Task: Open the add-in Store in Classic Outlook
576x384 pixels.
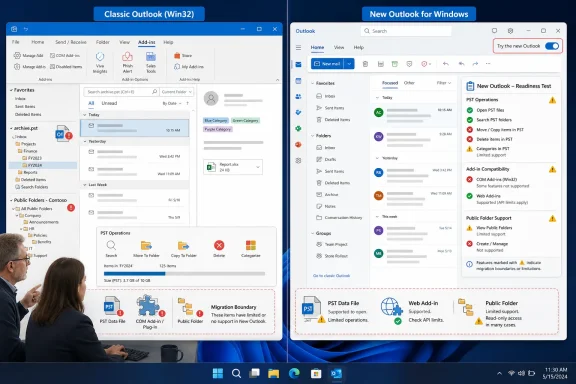Action: click(183, 55)
